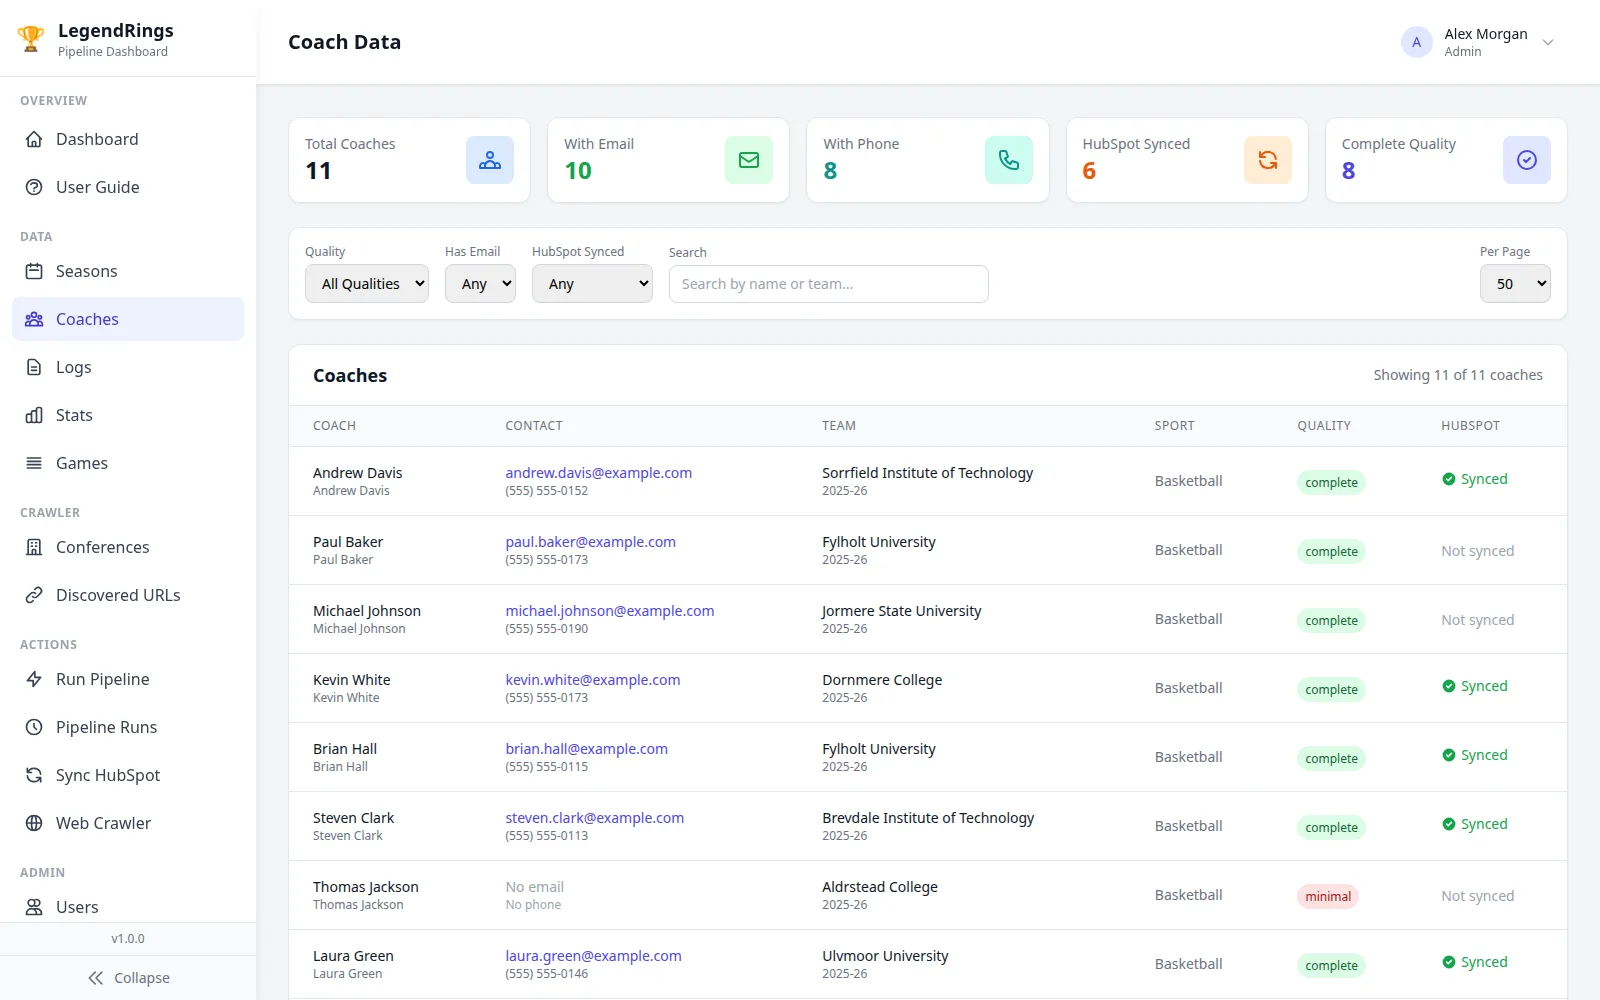Click the question mark icon beside User Guide
Screen dimensions: 1600x1000
34,187
